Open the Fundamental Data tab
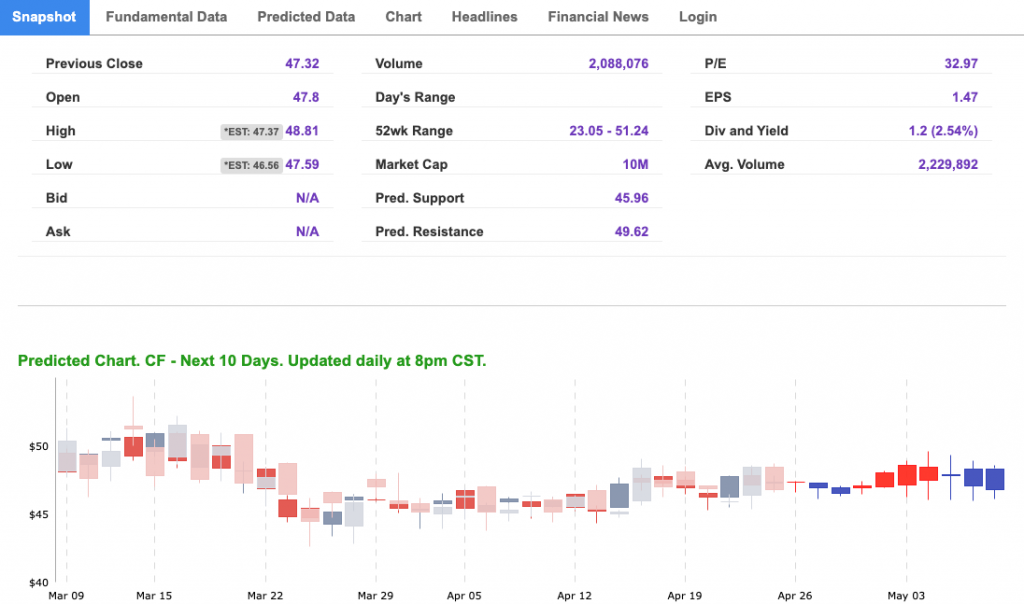This screenshot has height=604, width=1024. coord(166,17)
